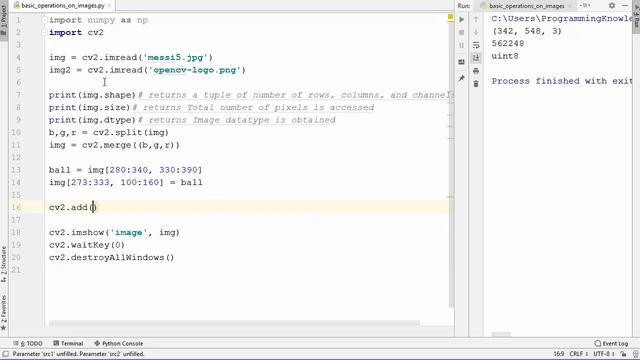Click the tool windows quick-access icon in status bar
This screenshot has height=360, width=640.
(x=5, y=354)
